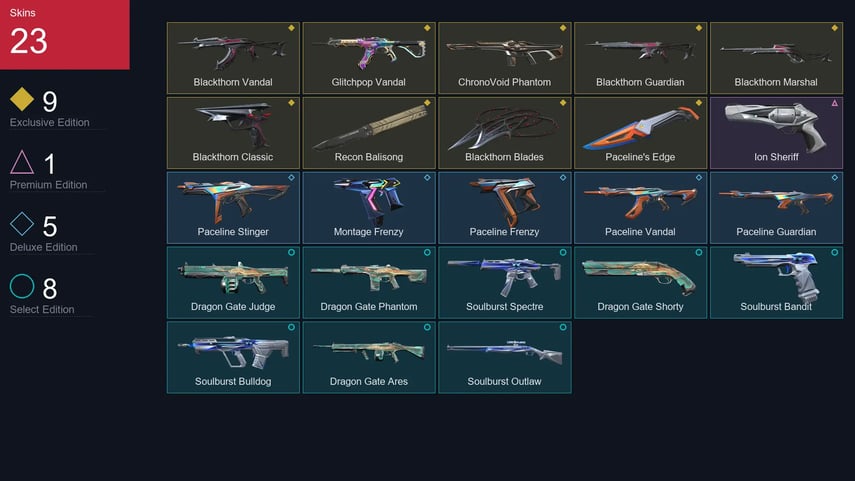Select the Paceline's Edge melee skin
This screenshot has width=855, height=481.
click(640, 133)
